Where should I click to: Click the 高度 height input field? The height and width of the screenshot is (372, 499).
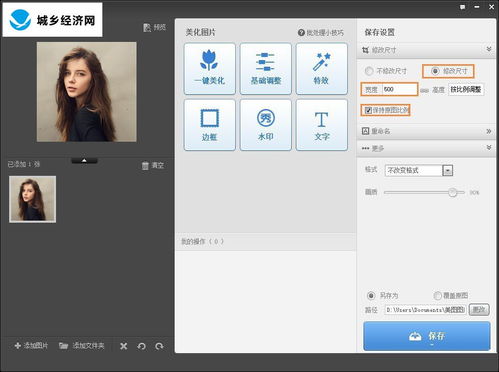pos(466,89)
